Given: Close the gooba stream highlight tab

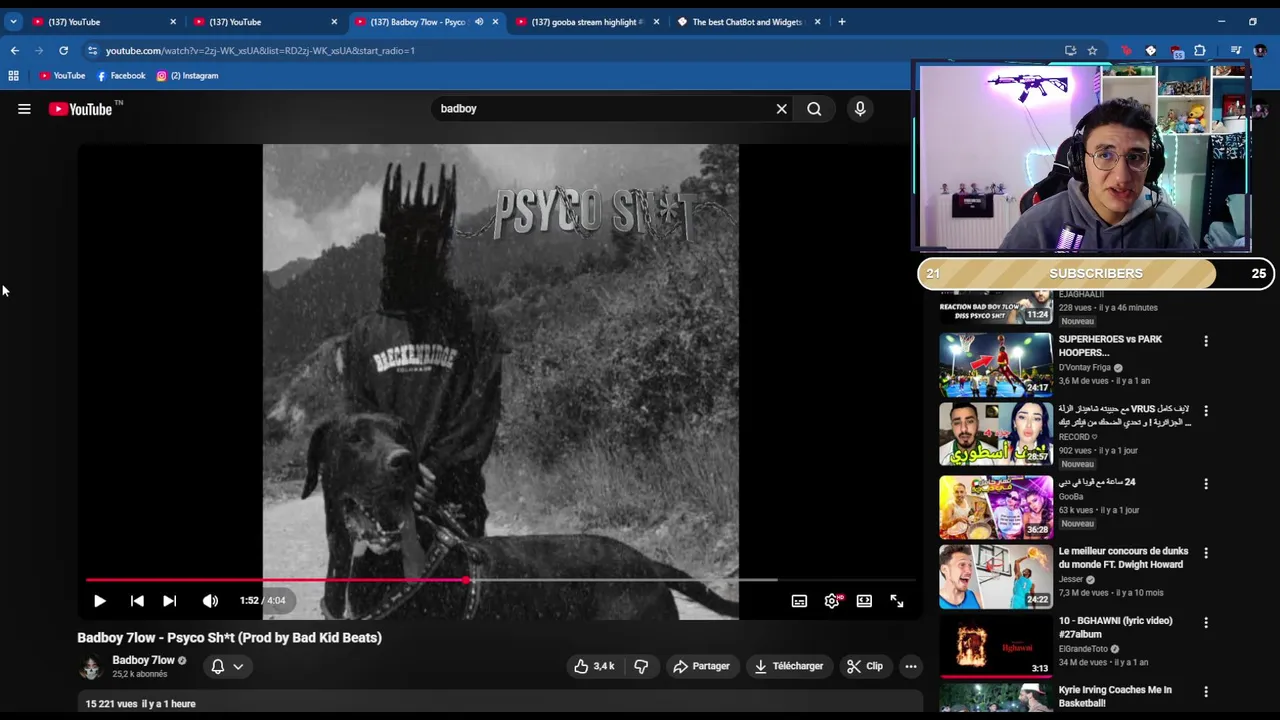Looking at the screenshot, I should (657, 22).
